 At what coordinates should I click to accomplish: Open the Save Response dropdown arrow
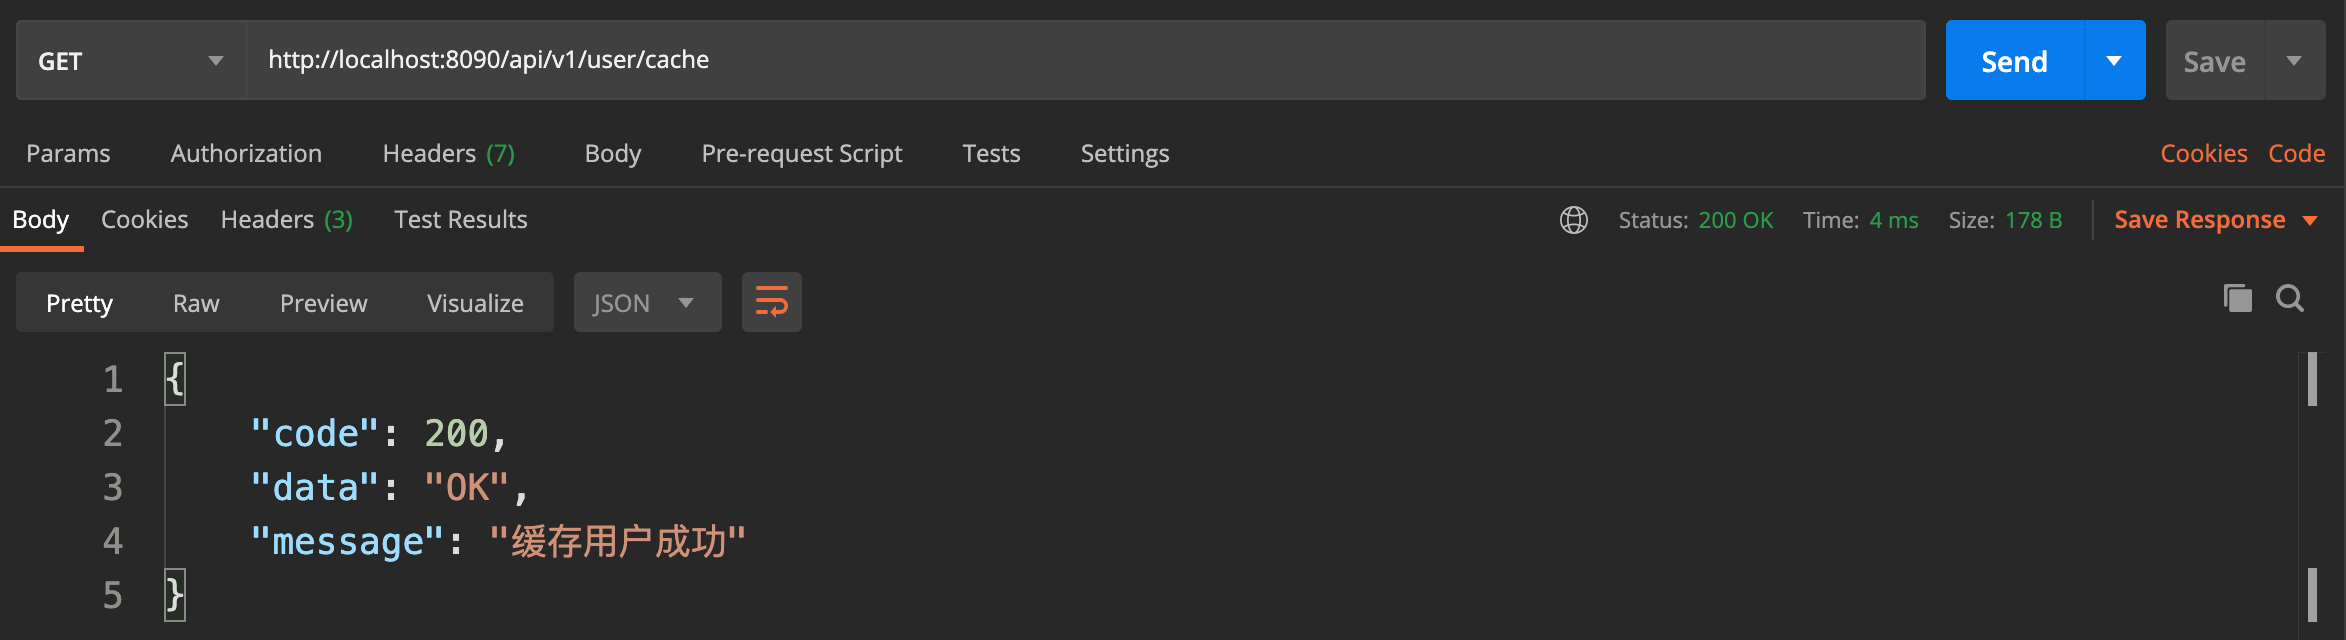tap(2310, 220)
